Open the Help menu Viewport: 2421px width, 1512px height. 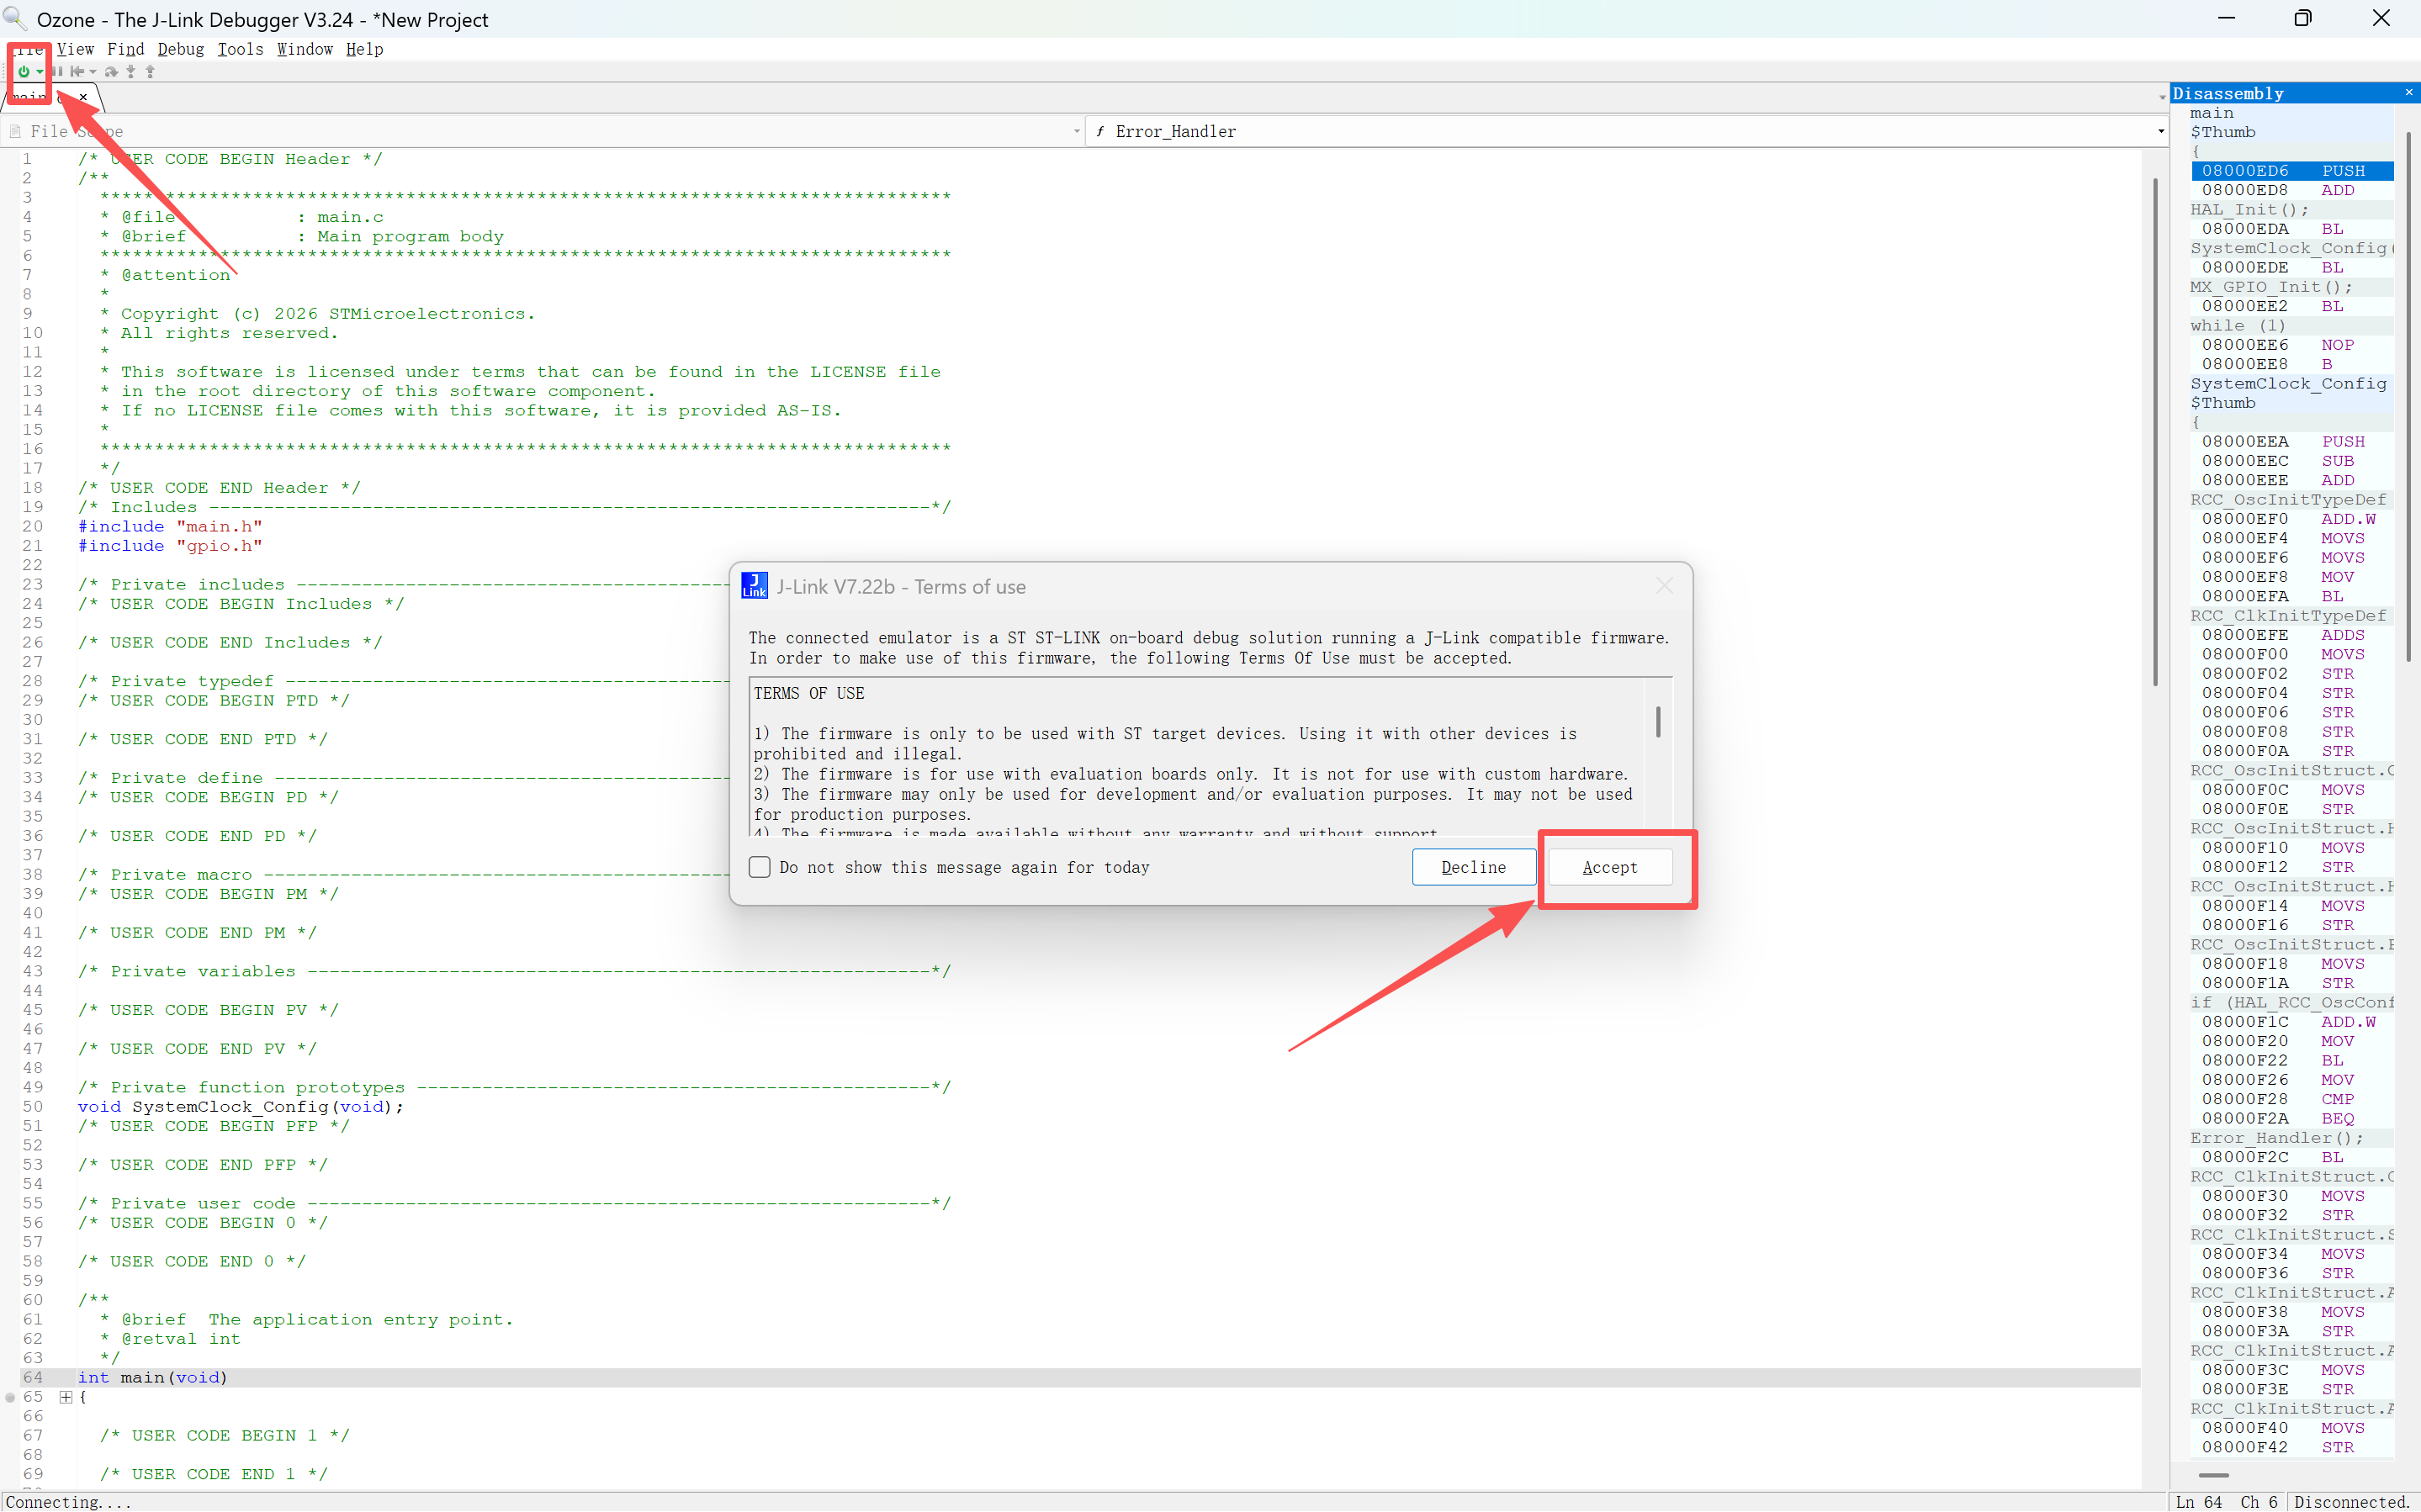[x=365, y=49]
